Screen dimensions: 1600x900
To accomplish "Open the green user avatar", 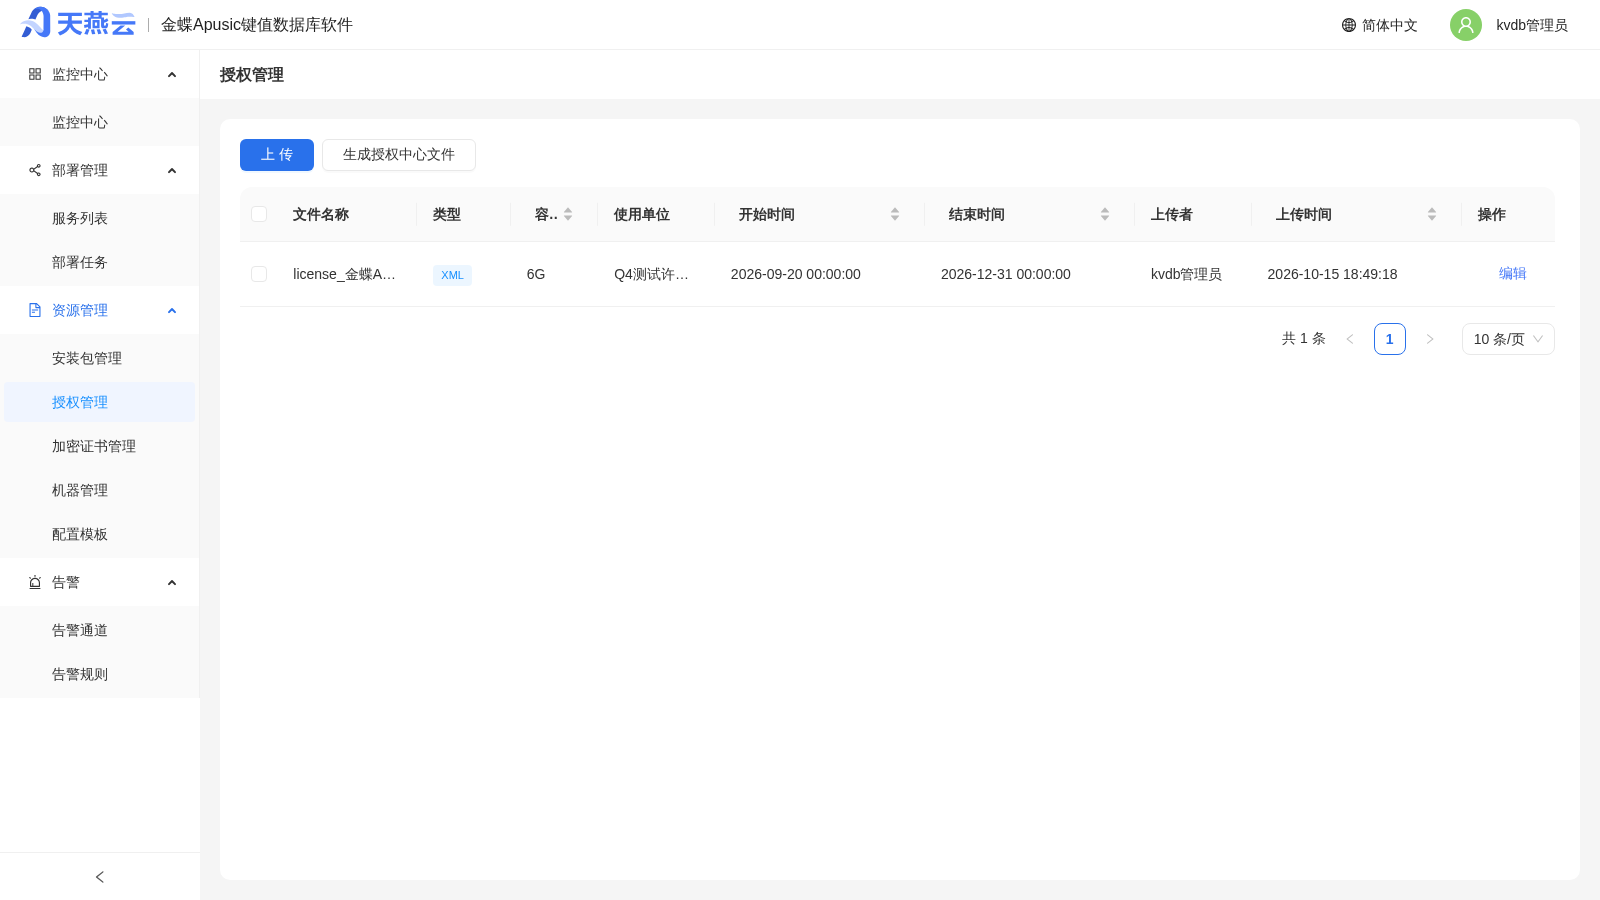I will (x=1466, y=25).
